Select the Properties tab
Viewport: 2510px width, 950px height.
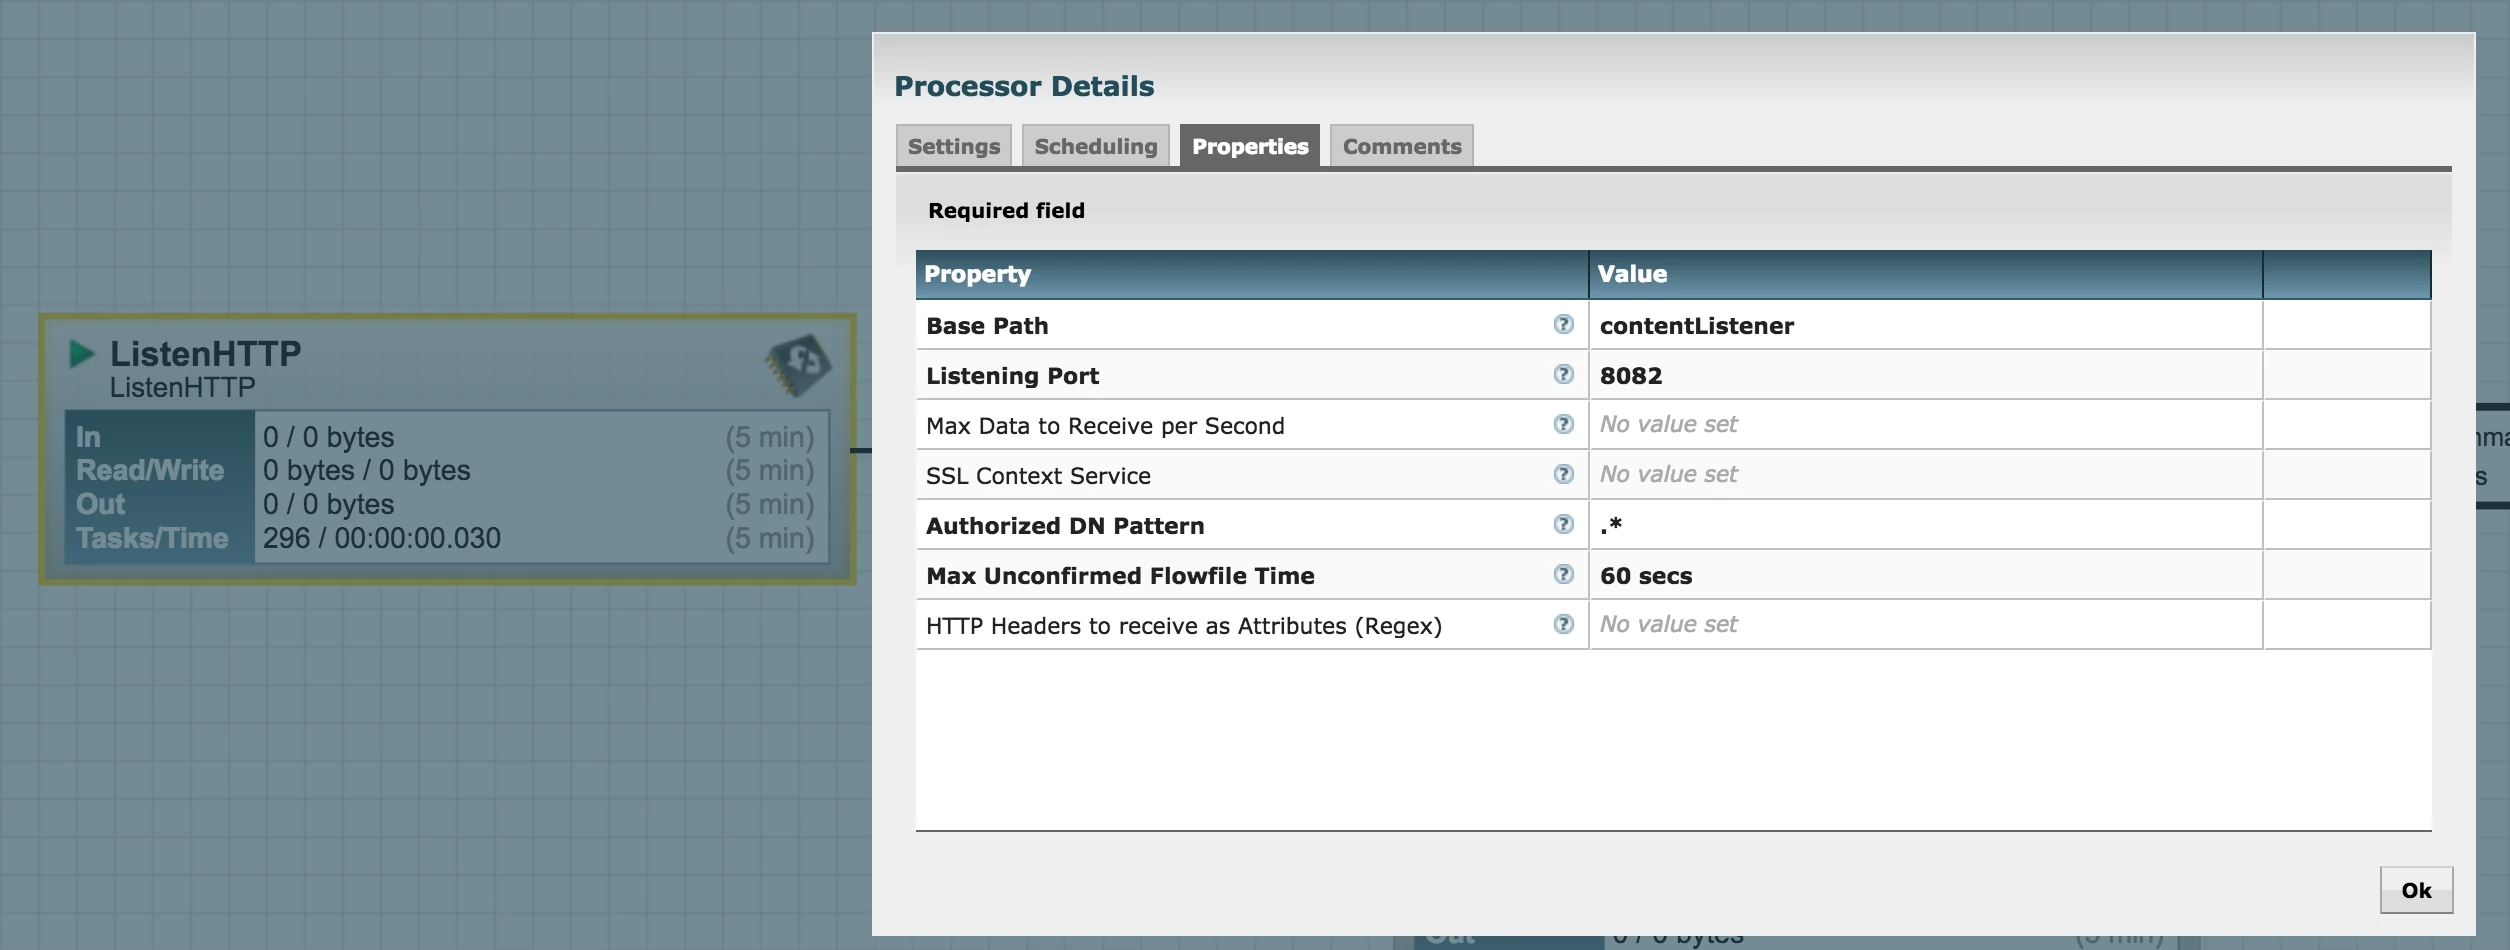point(1250,146)
